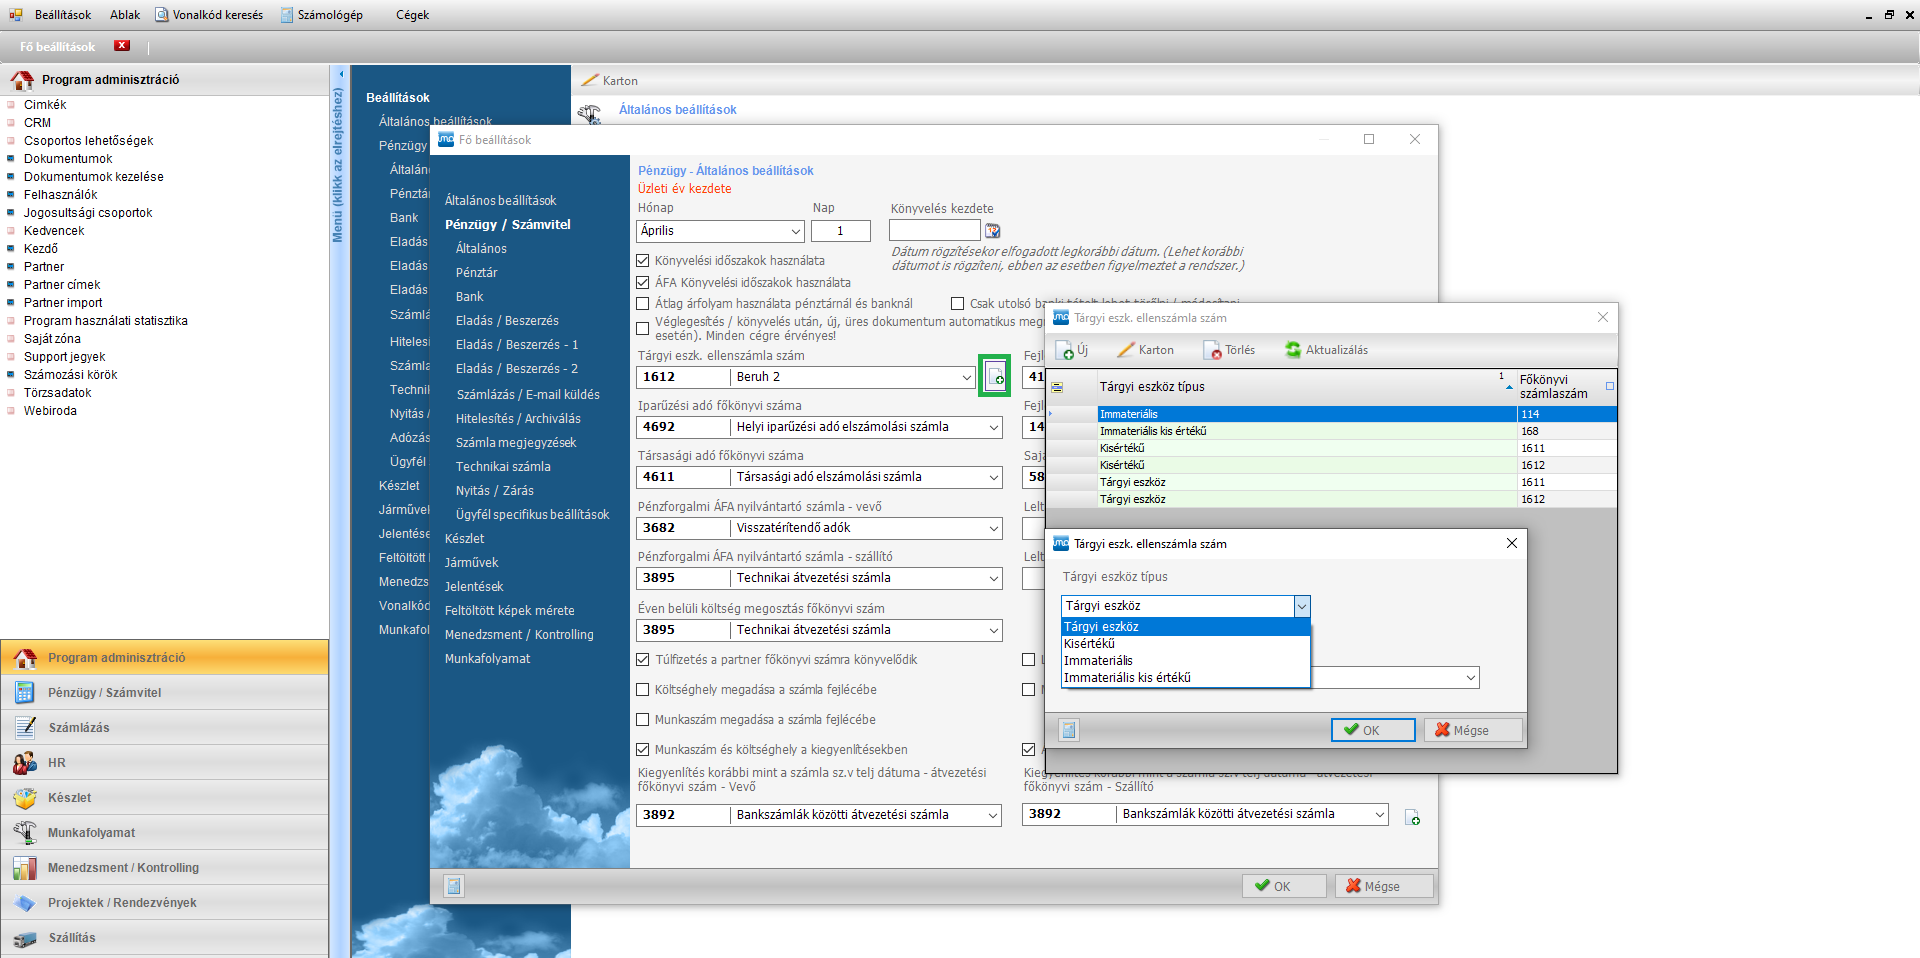1920x958 pixels.
Task: Click the calendar icon beside Könyvelés kezdete
Action: (x=992, y=231)
